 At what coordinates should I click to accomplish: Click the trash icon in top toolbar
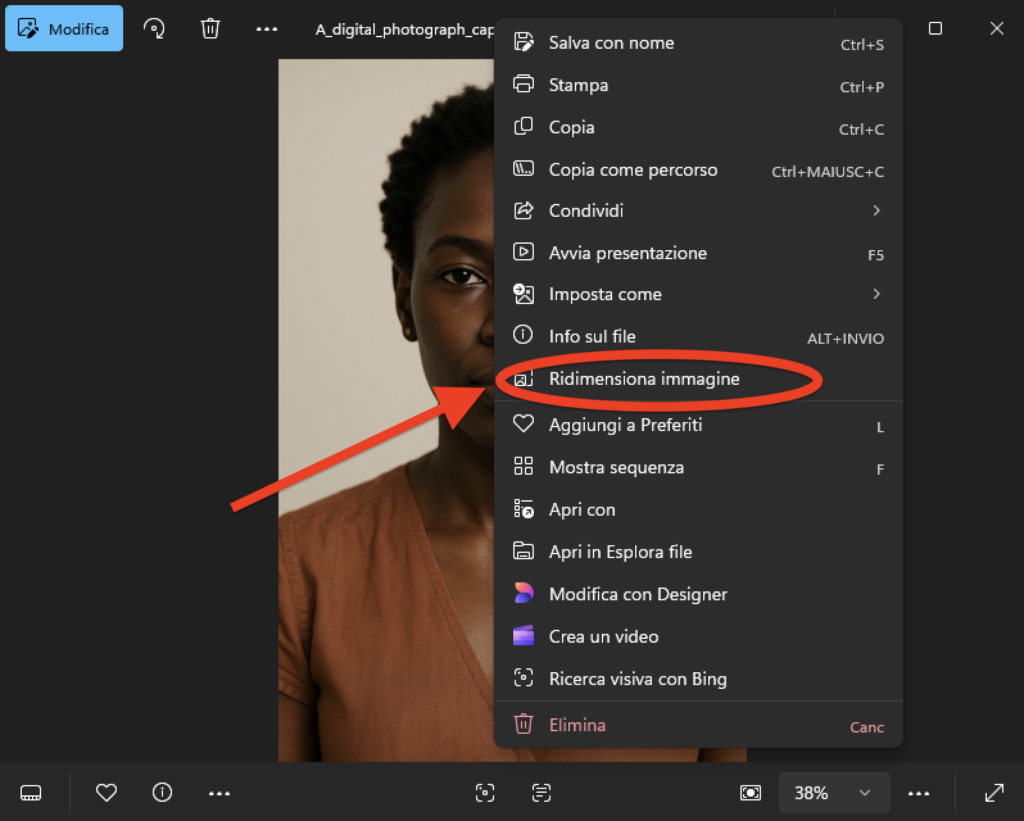coord(210,29)
